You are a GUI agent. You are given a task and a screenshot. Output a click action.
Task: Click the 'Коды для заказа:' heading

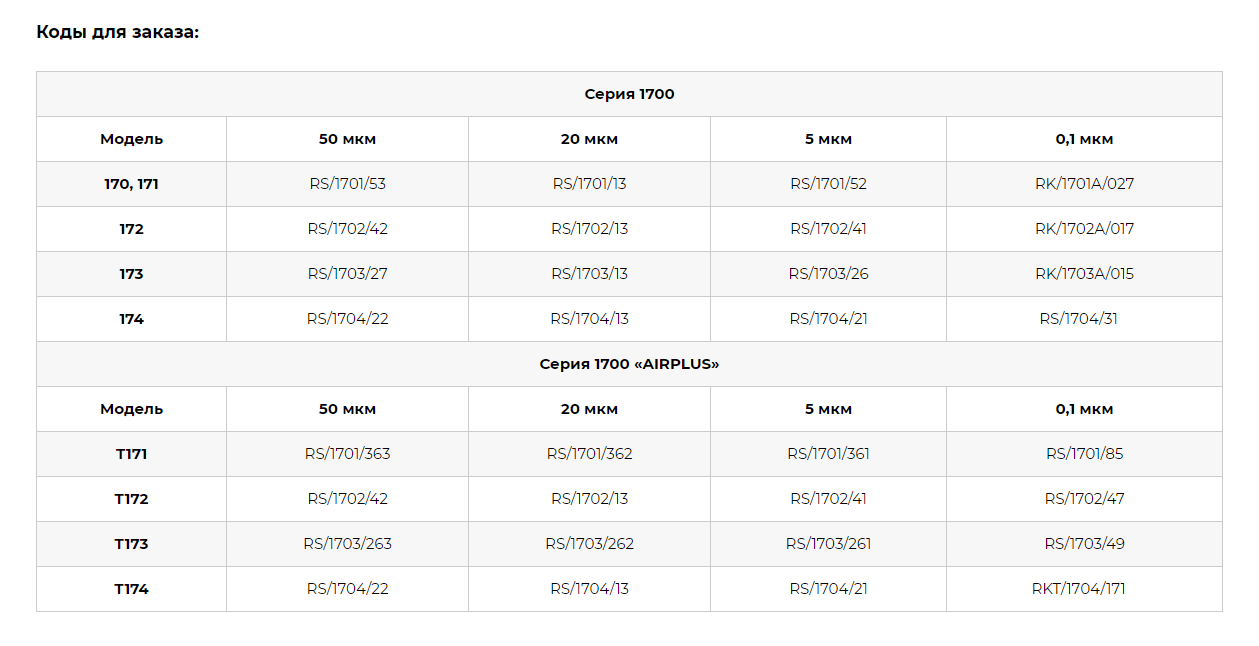[118, 32]
